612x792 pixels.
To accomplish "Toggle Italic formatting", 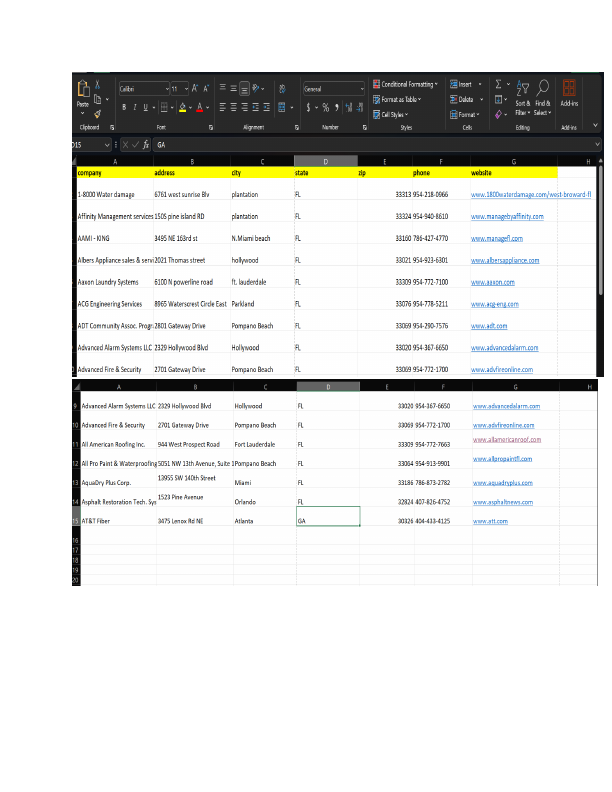I will 135,107.
